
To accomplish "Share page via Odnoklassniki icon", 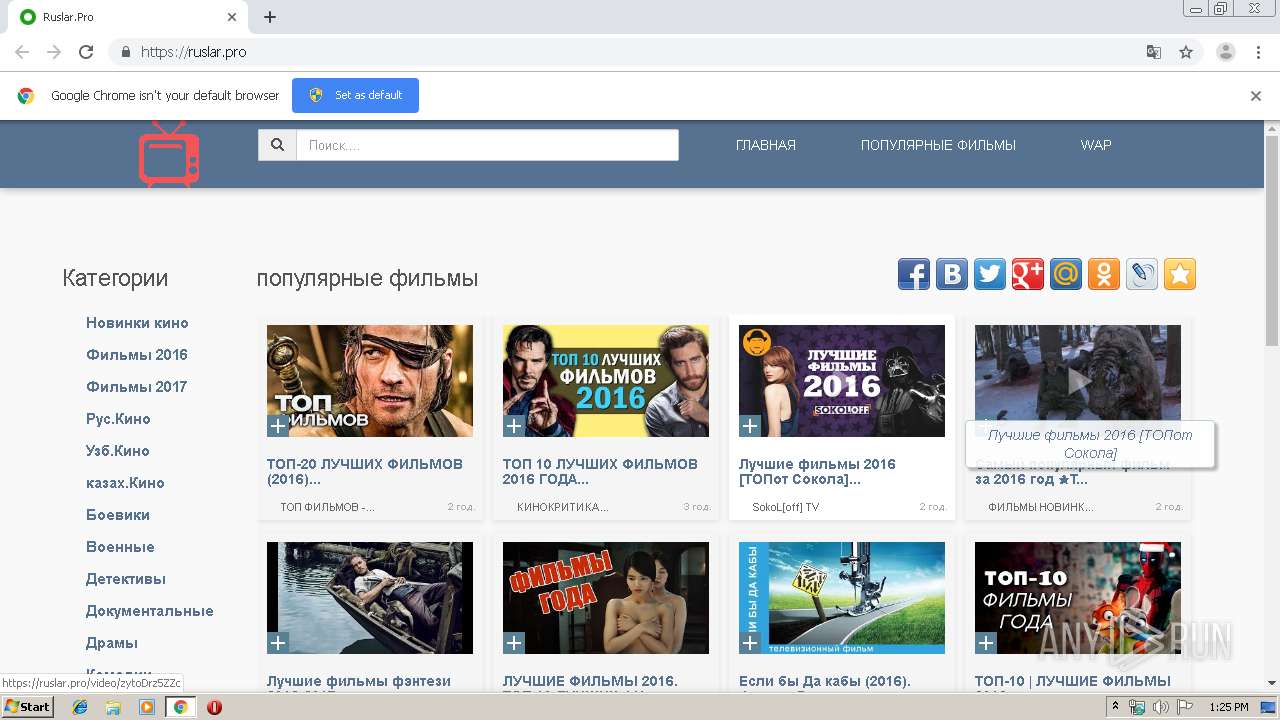I will (x=1104, y=274).
